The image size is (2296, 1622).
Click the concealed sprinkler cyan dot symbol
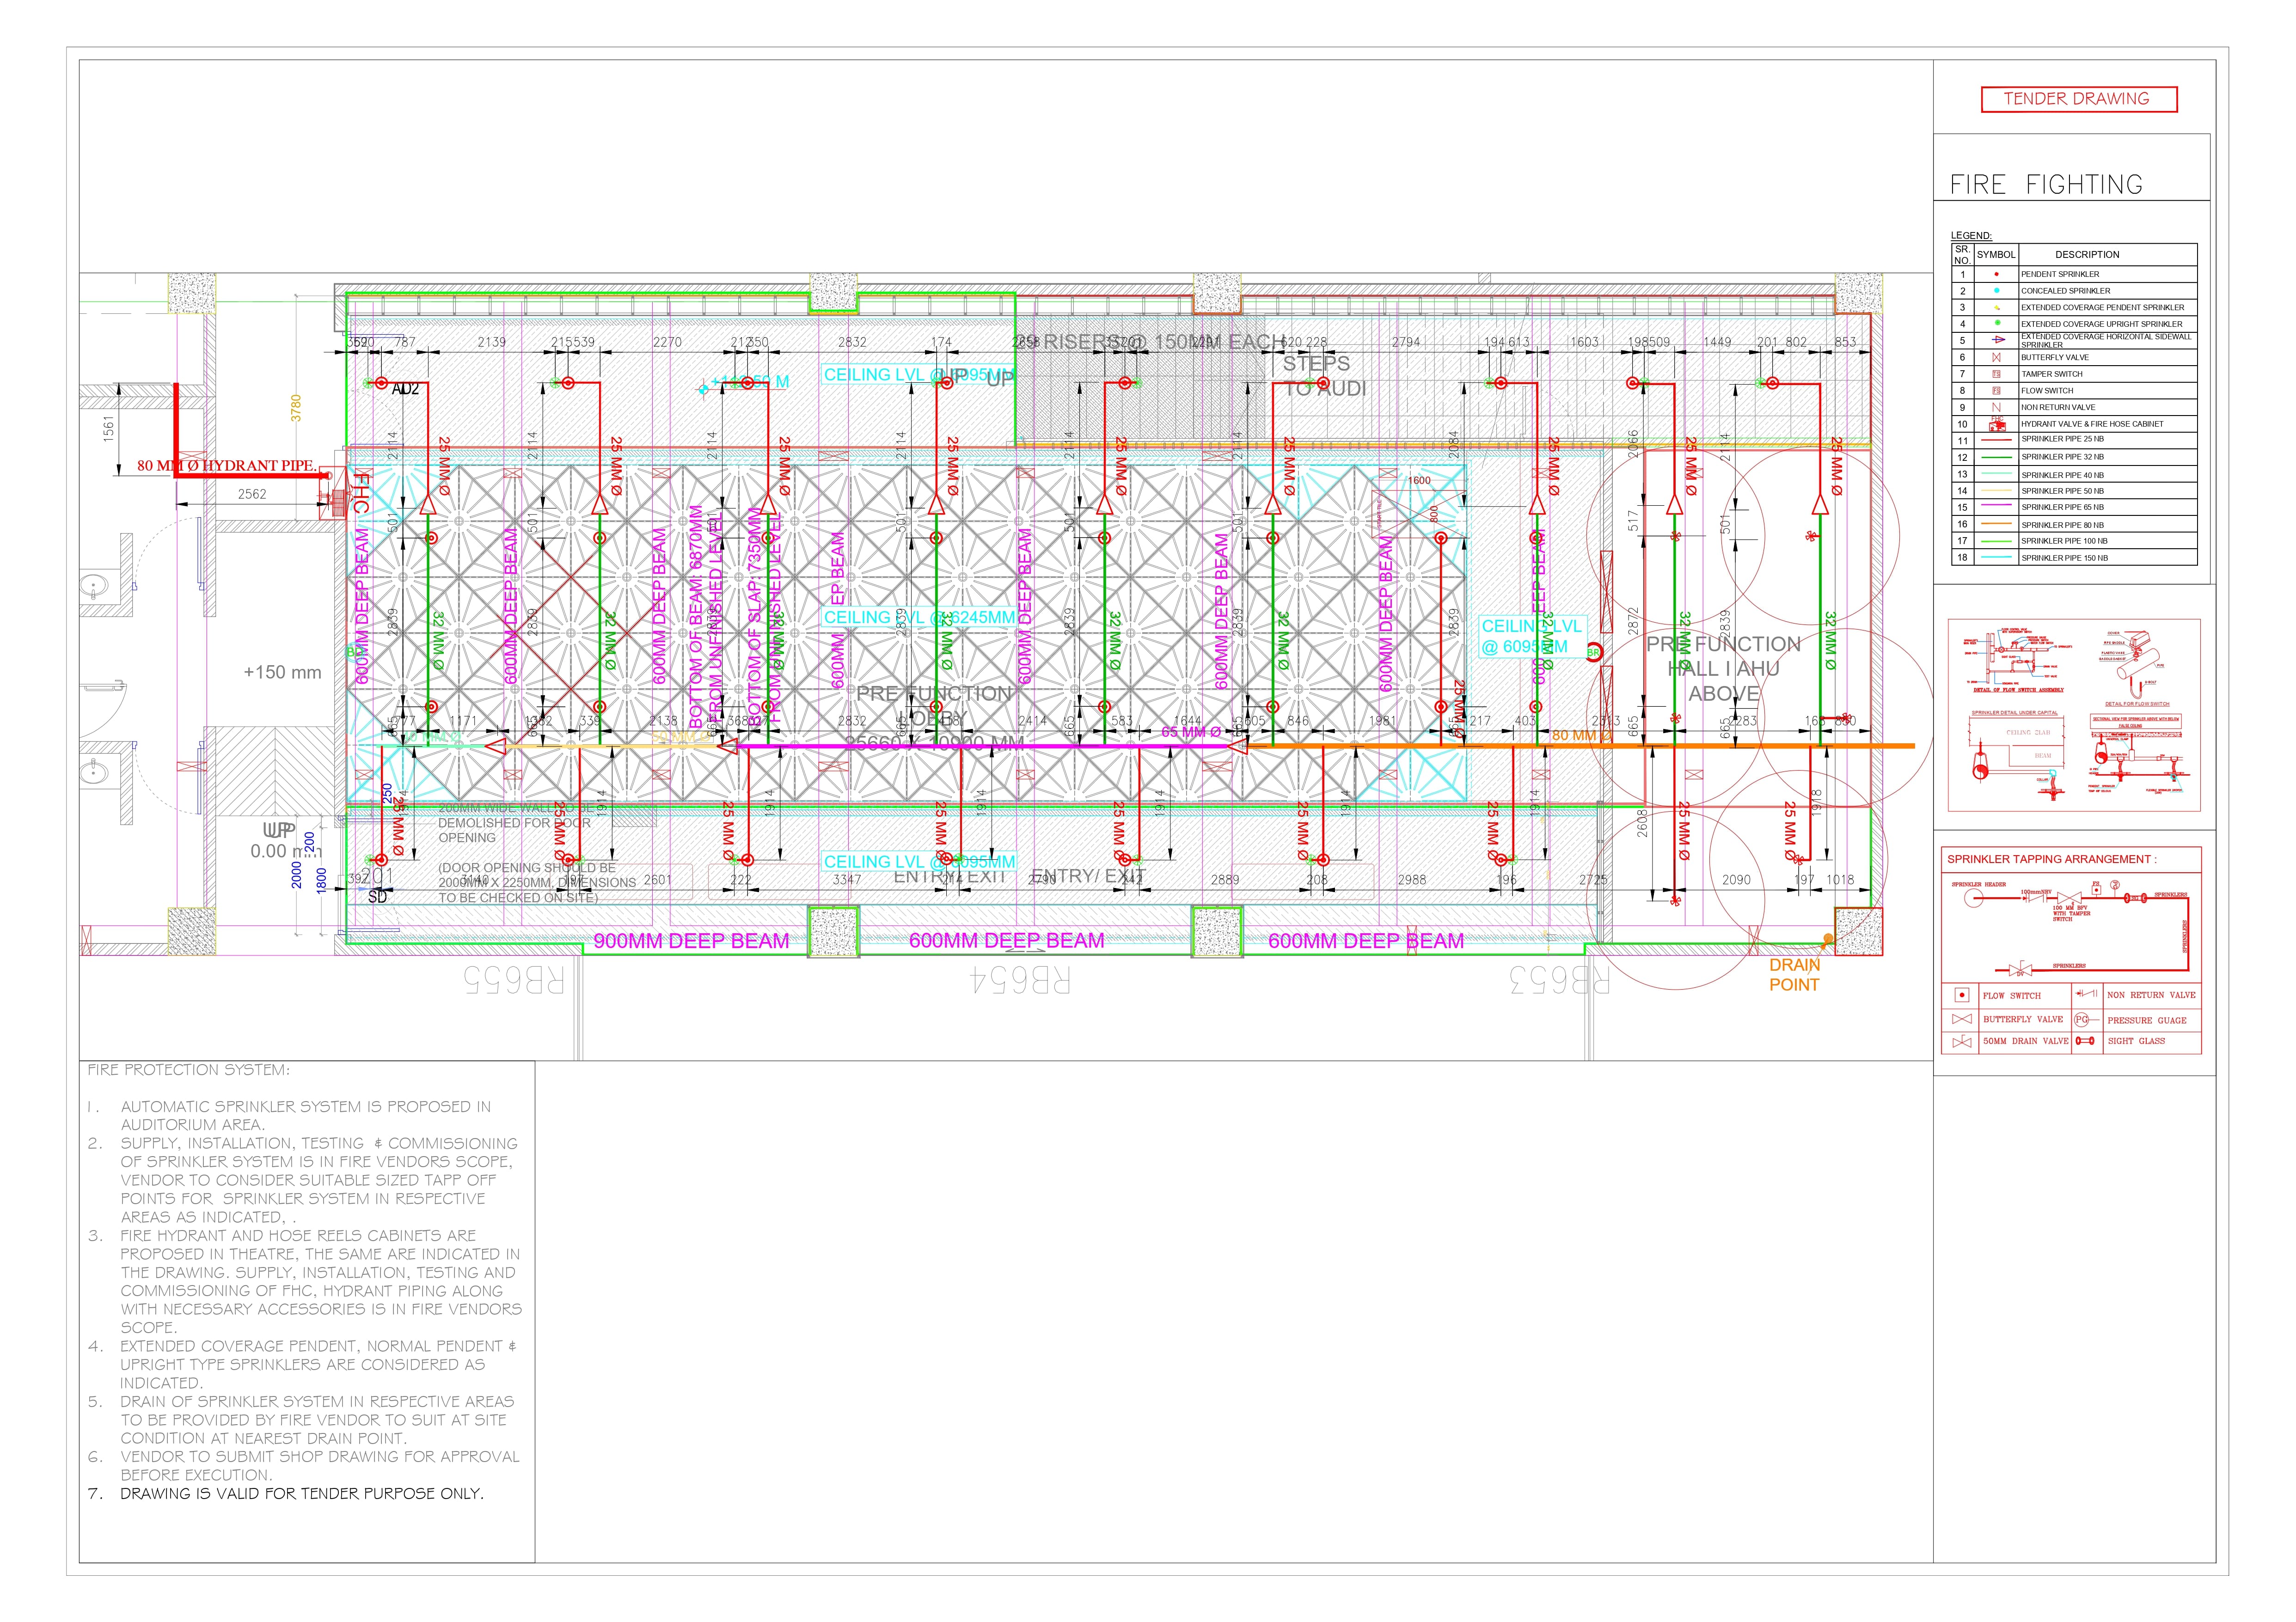[x=1996, y=291]
